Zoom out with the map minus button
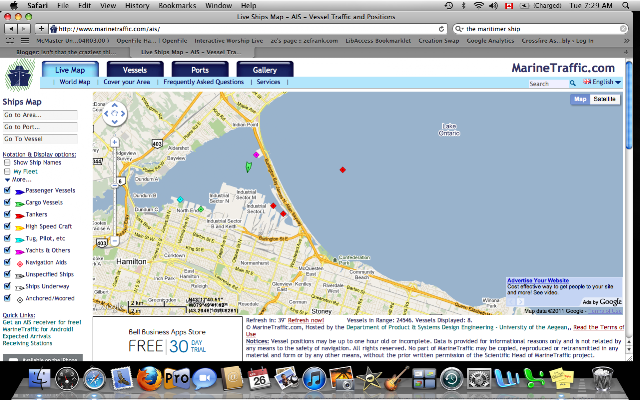This screenshot has width=640, height=400. click(115, 241)
